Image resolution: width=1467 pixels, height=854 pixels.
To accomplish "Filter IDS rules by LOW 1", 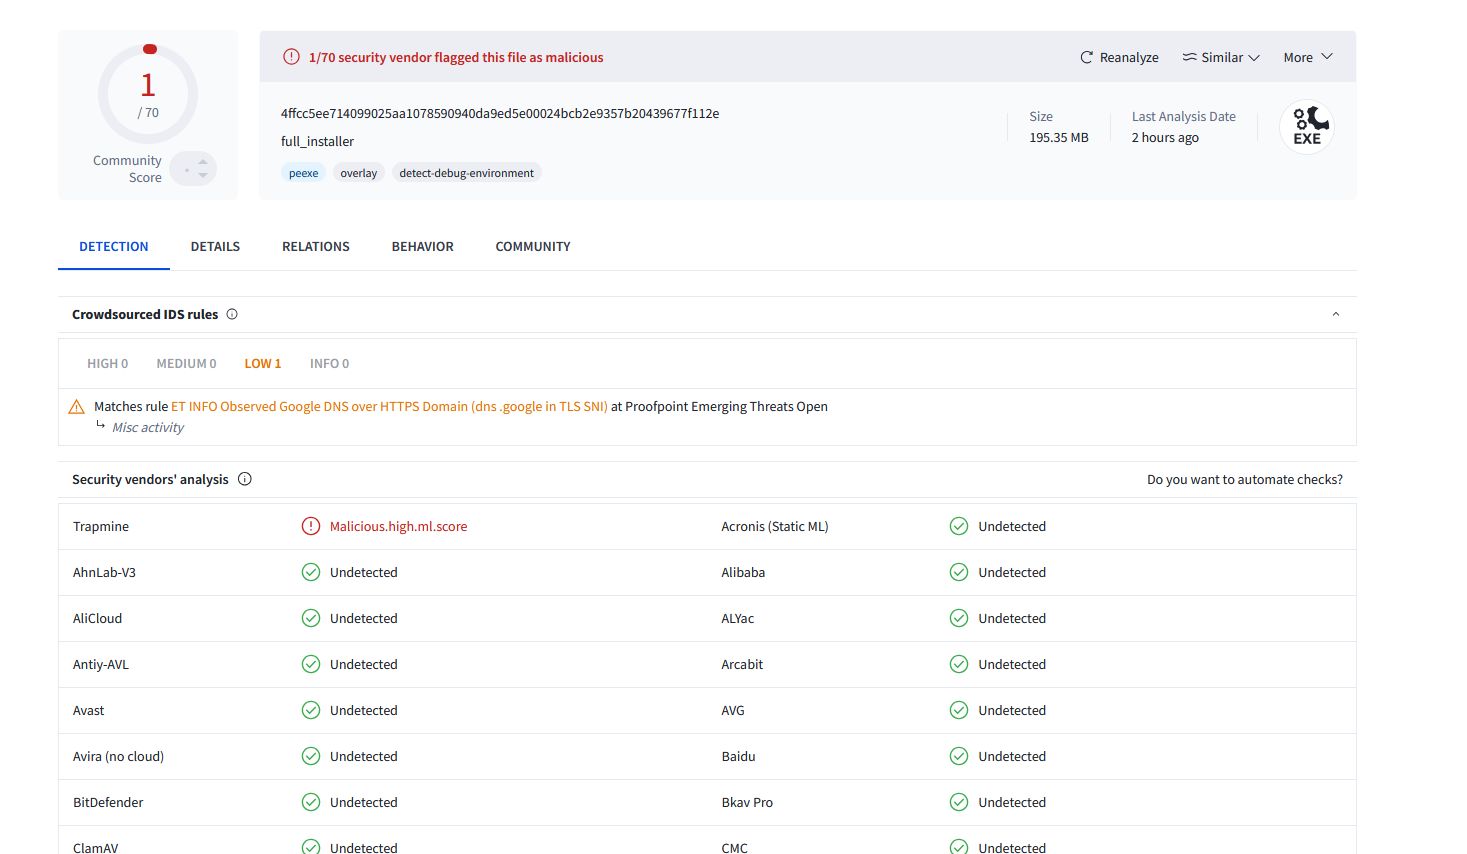I will tap(263, 364).
